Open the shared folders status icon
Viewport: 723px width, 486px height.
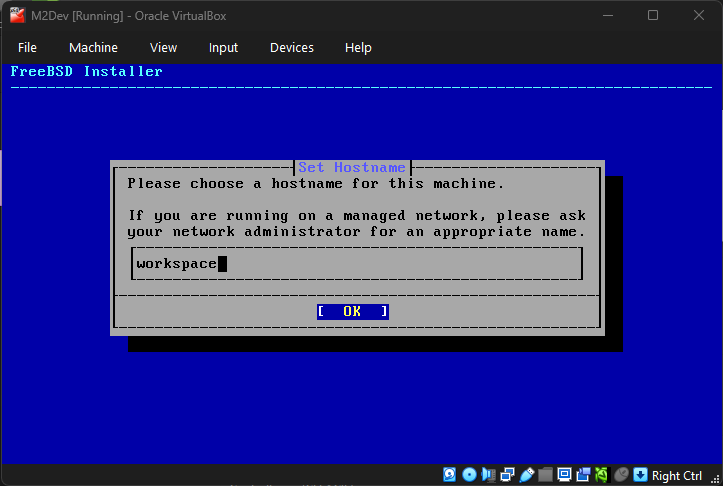pyautogui.click(x=545, y=475)
